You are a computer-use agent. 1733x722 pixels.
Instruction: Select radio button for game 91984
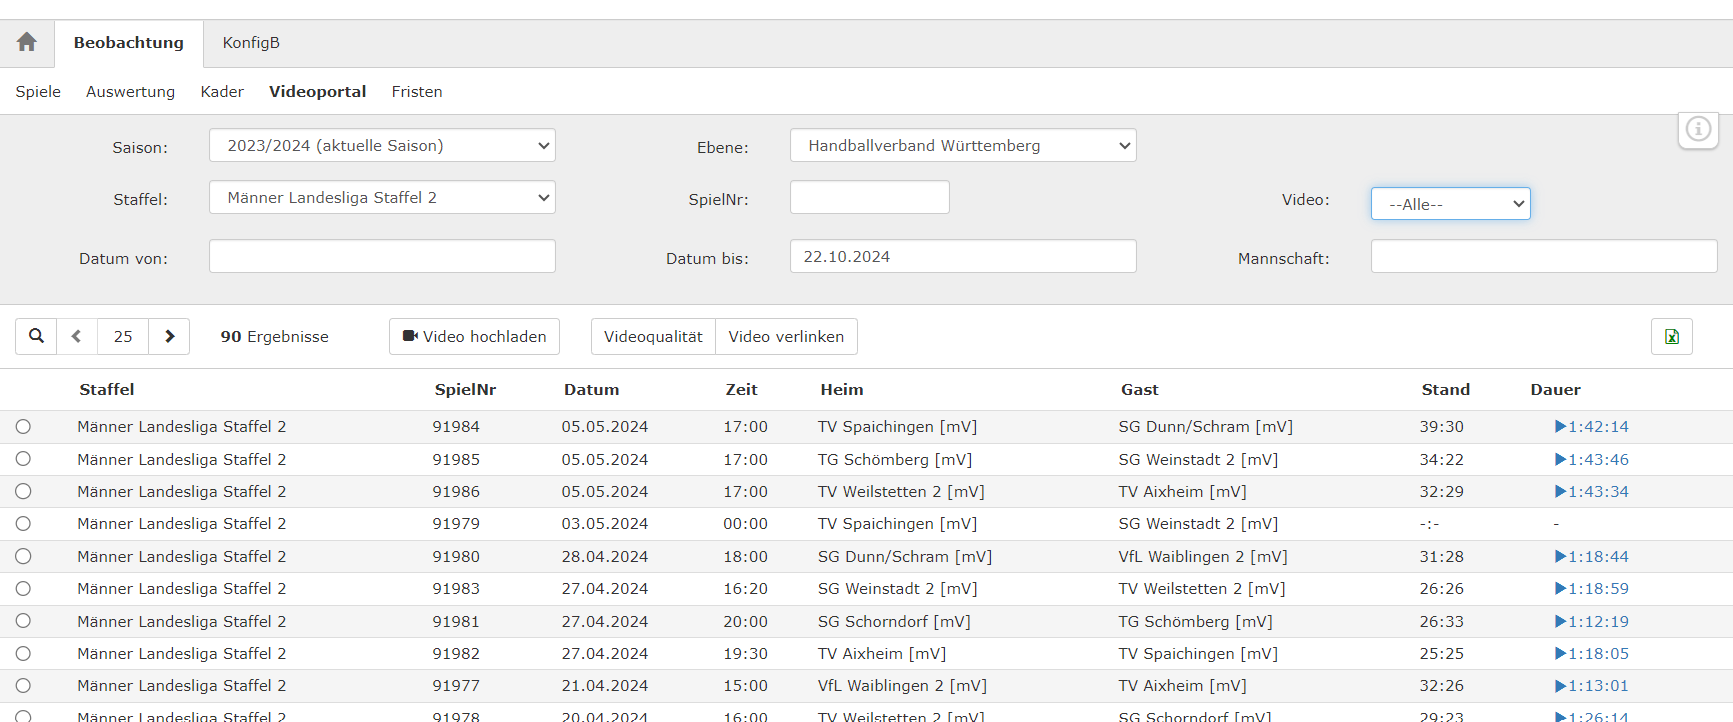pos(23,427)
